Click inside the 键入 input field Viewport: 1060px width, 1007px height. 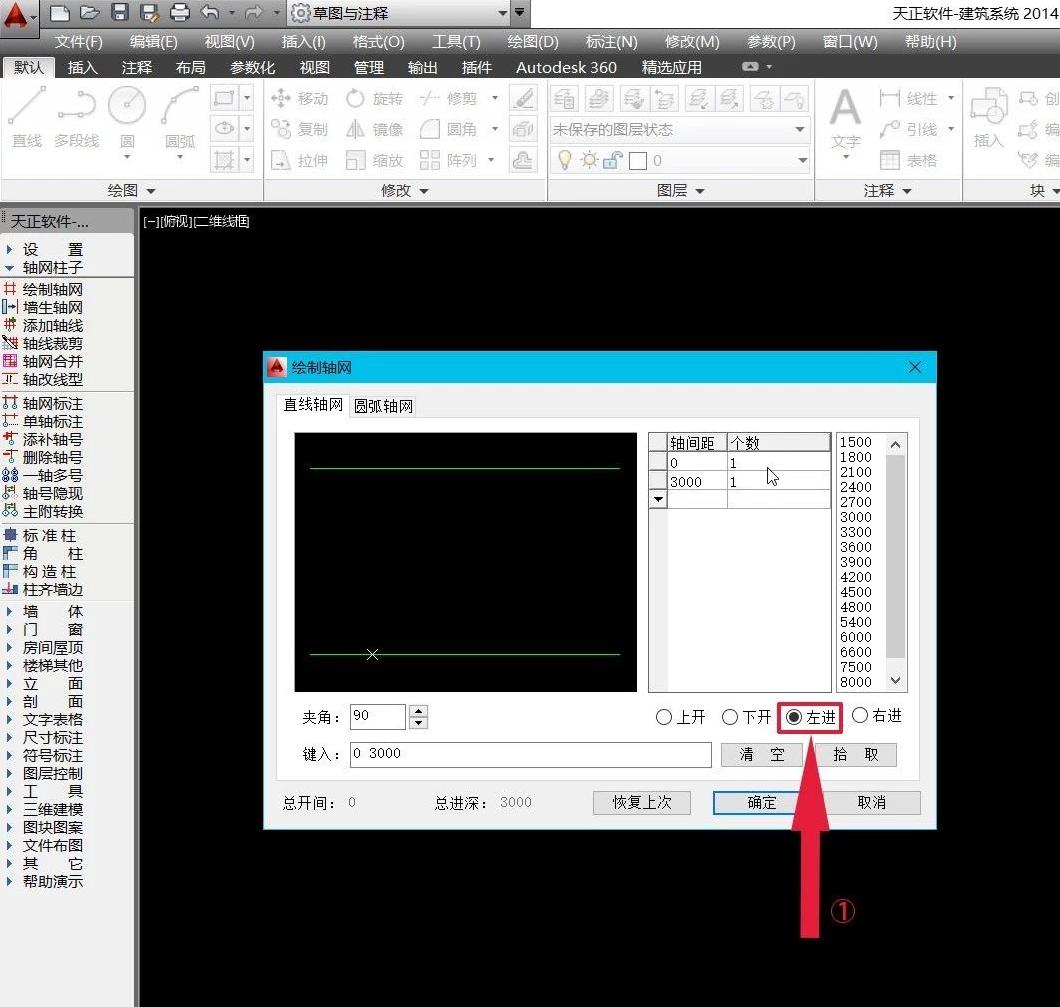coord(530,753)
